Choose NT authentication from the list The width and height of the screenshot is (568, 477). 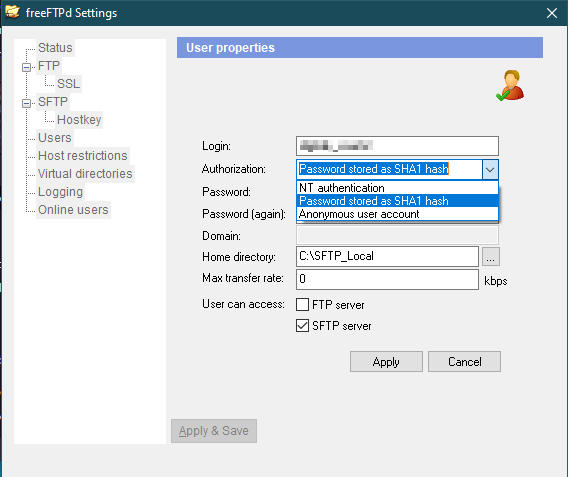[x=397, y=188]
